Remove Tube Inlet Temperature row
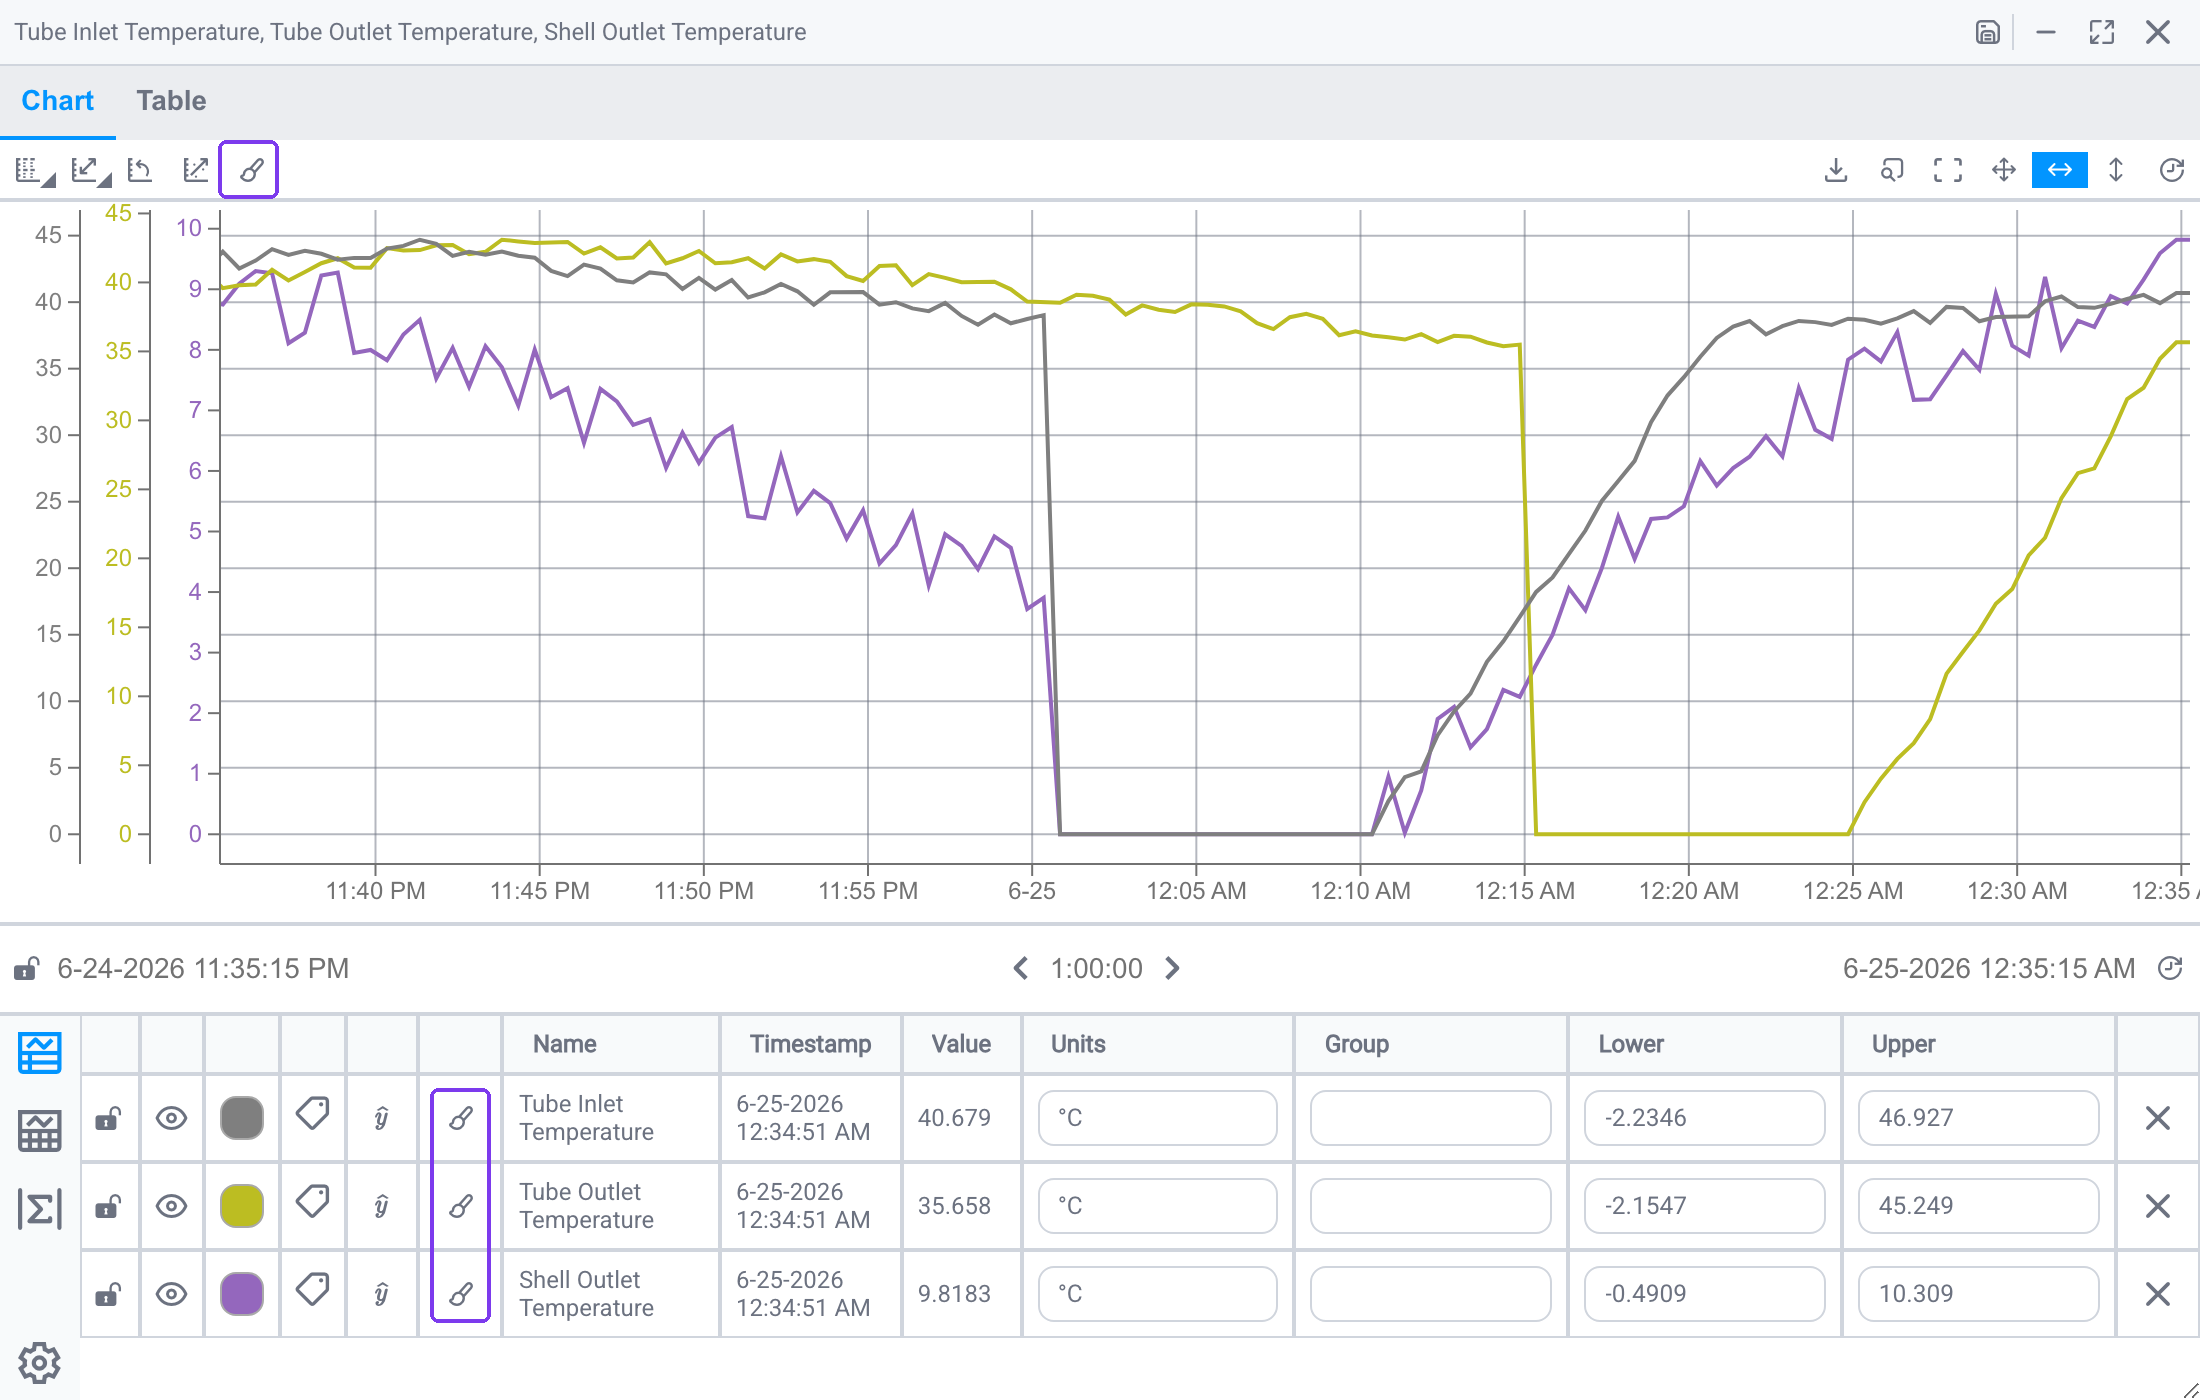The width and height of the screenshot is (2200, 1400). point(2158,1118)
